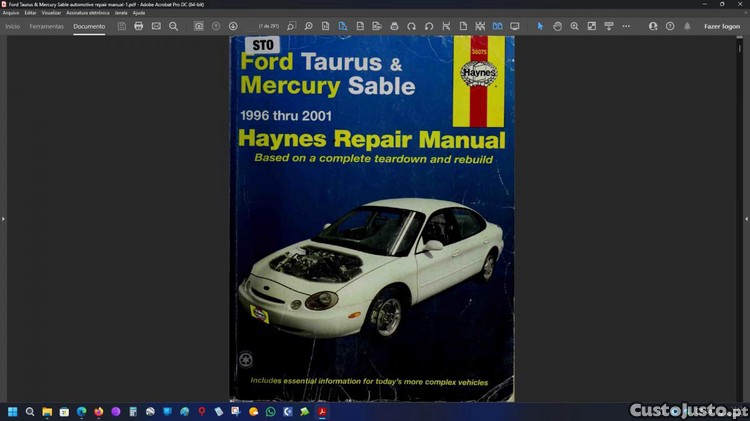Go to previous page with up arrow
Image resolution: width=750 pixels, height=421 pixels.
pos(216,26)
